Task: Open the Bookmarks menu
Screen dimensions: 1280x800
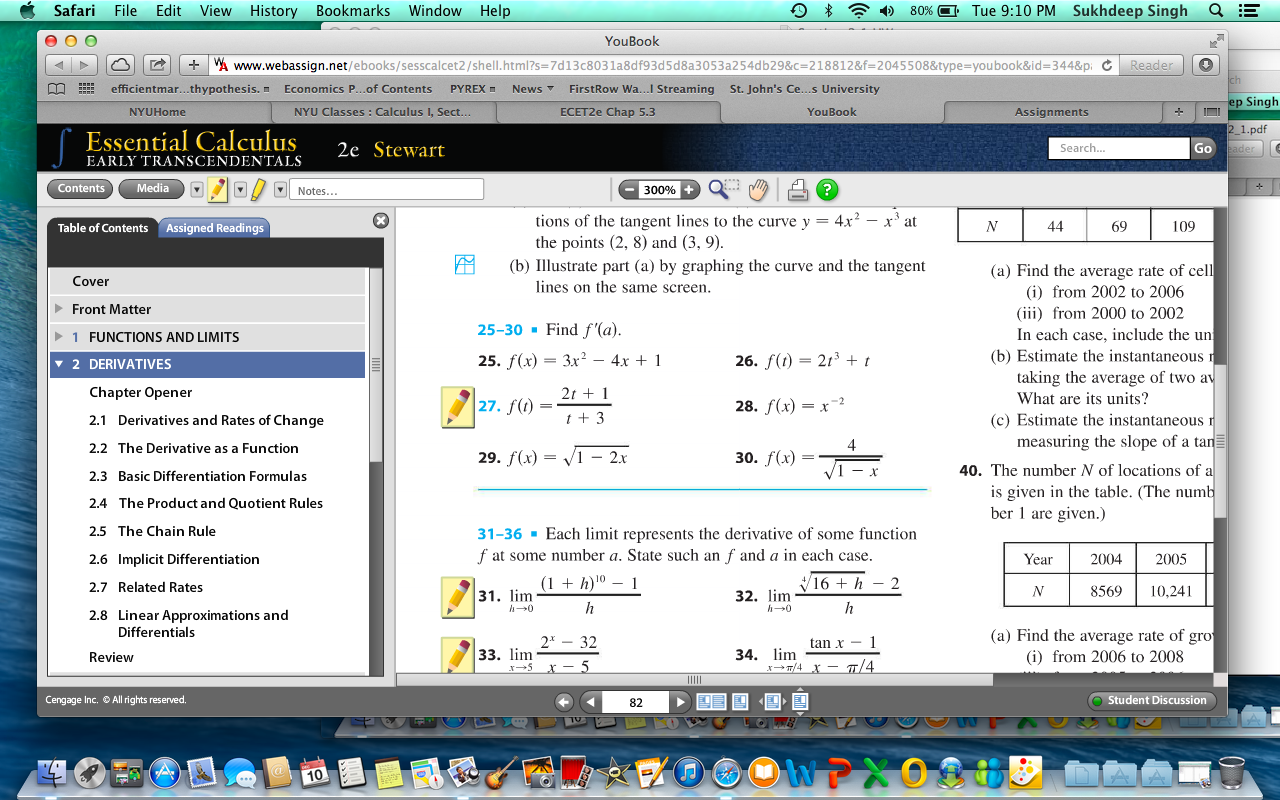Action: coord(353,11)
